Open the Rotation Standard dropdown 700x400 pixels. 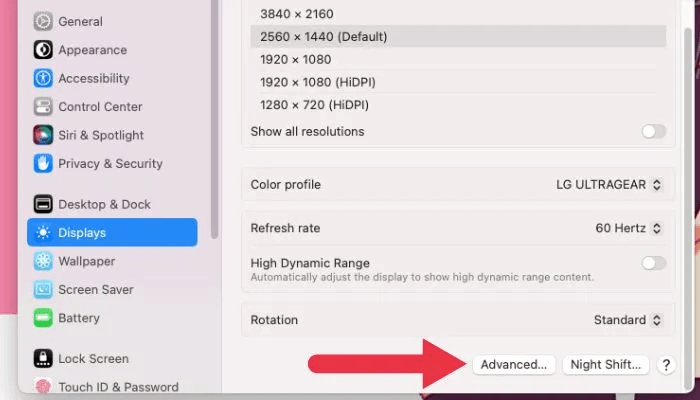pos(627,320)
